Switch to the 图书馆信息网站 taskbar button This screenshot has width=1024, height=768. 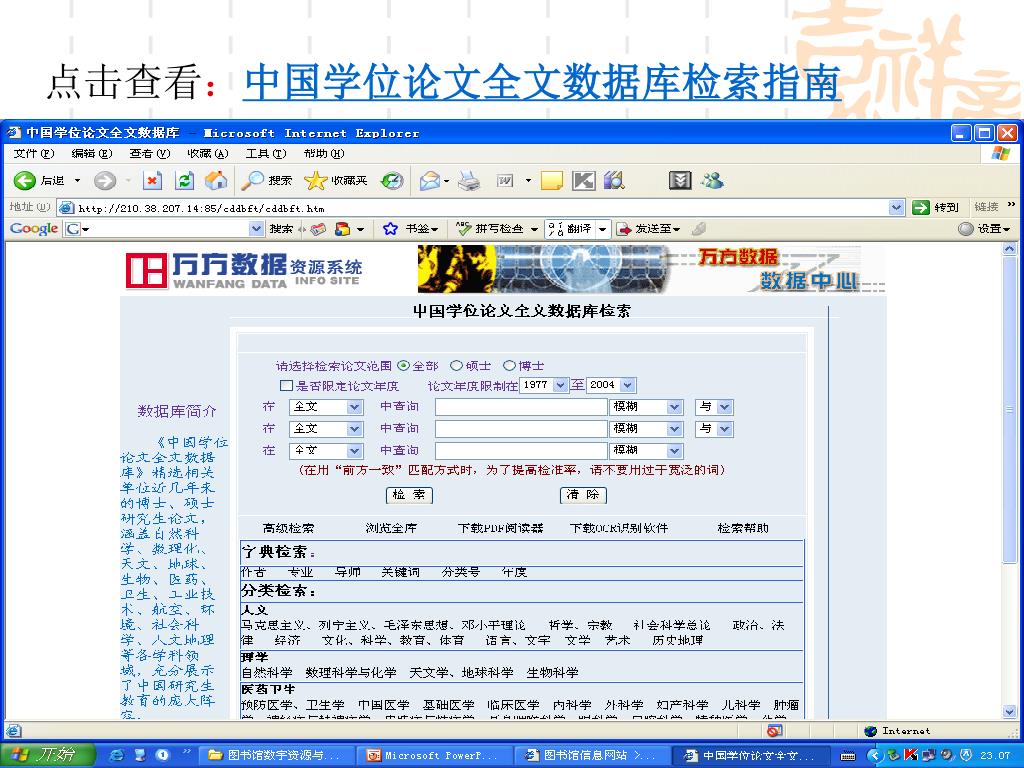coord(593,756)
